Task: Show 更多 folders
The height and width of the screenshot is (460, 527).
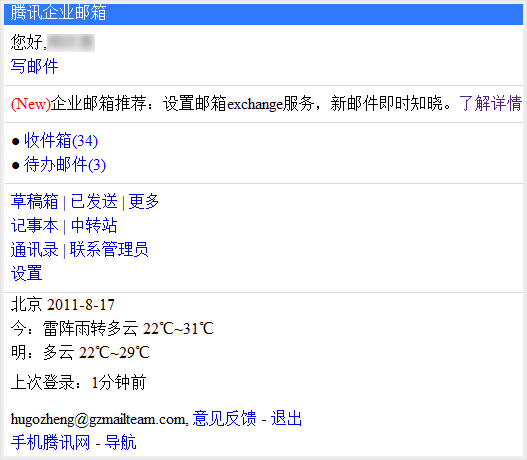Action: coord(144,201)
